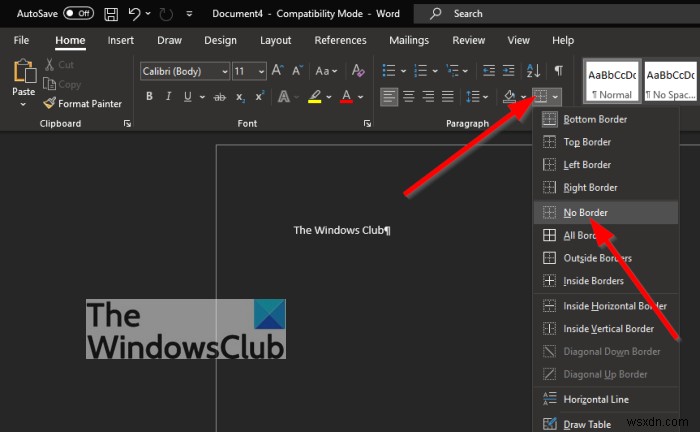The image size is (700, 432).
Task: Click the Format Painter button
Action: [x=82, y=104]
